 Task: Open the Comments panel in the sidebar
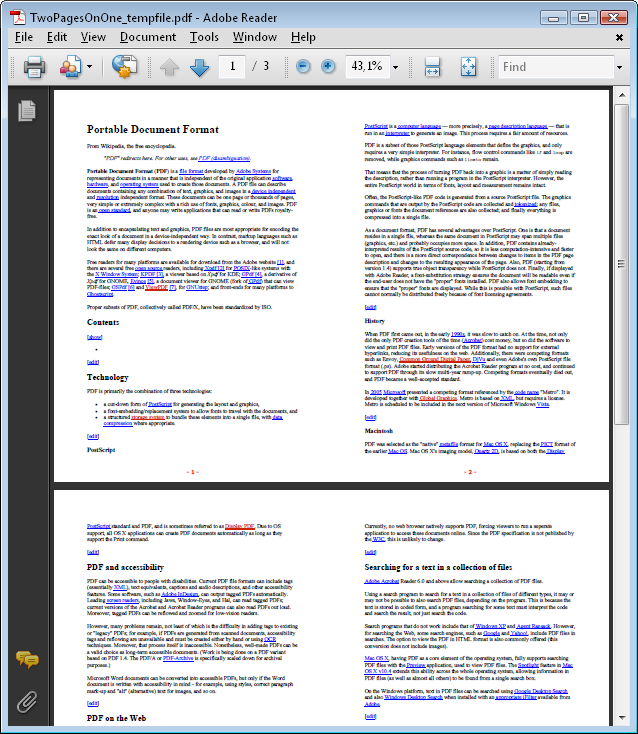pos(27,660)
